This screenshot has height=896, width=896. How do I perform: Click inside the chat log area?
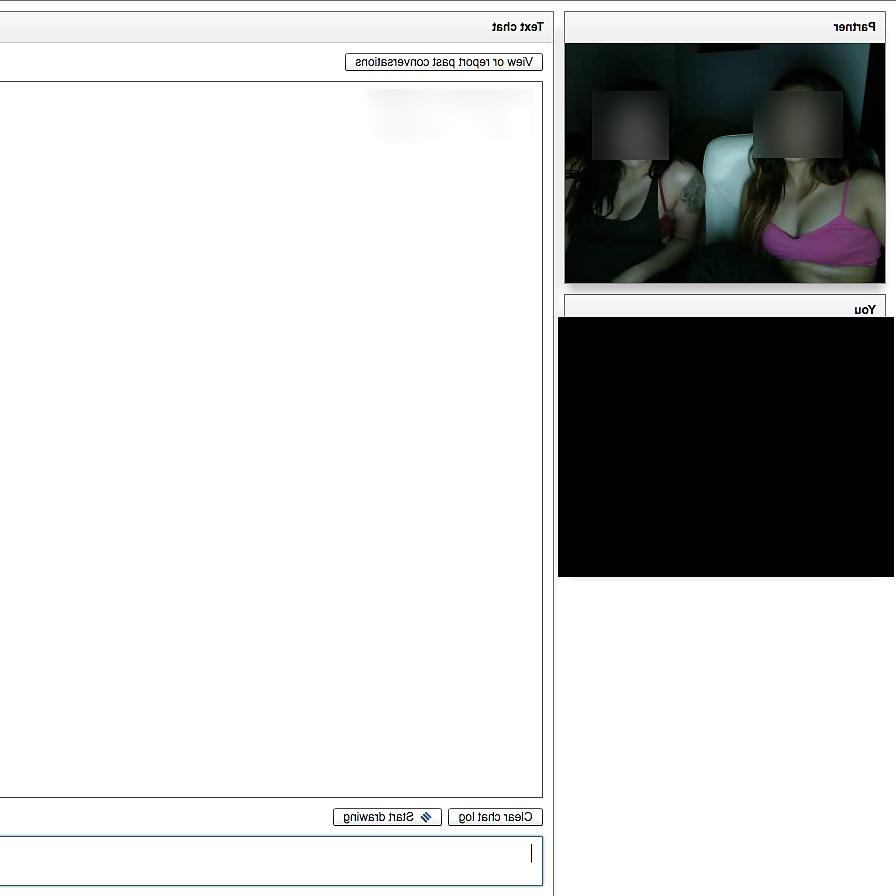[271, 439]
